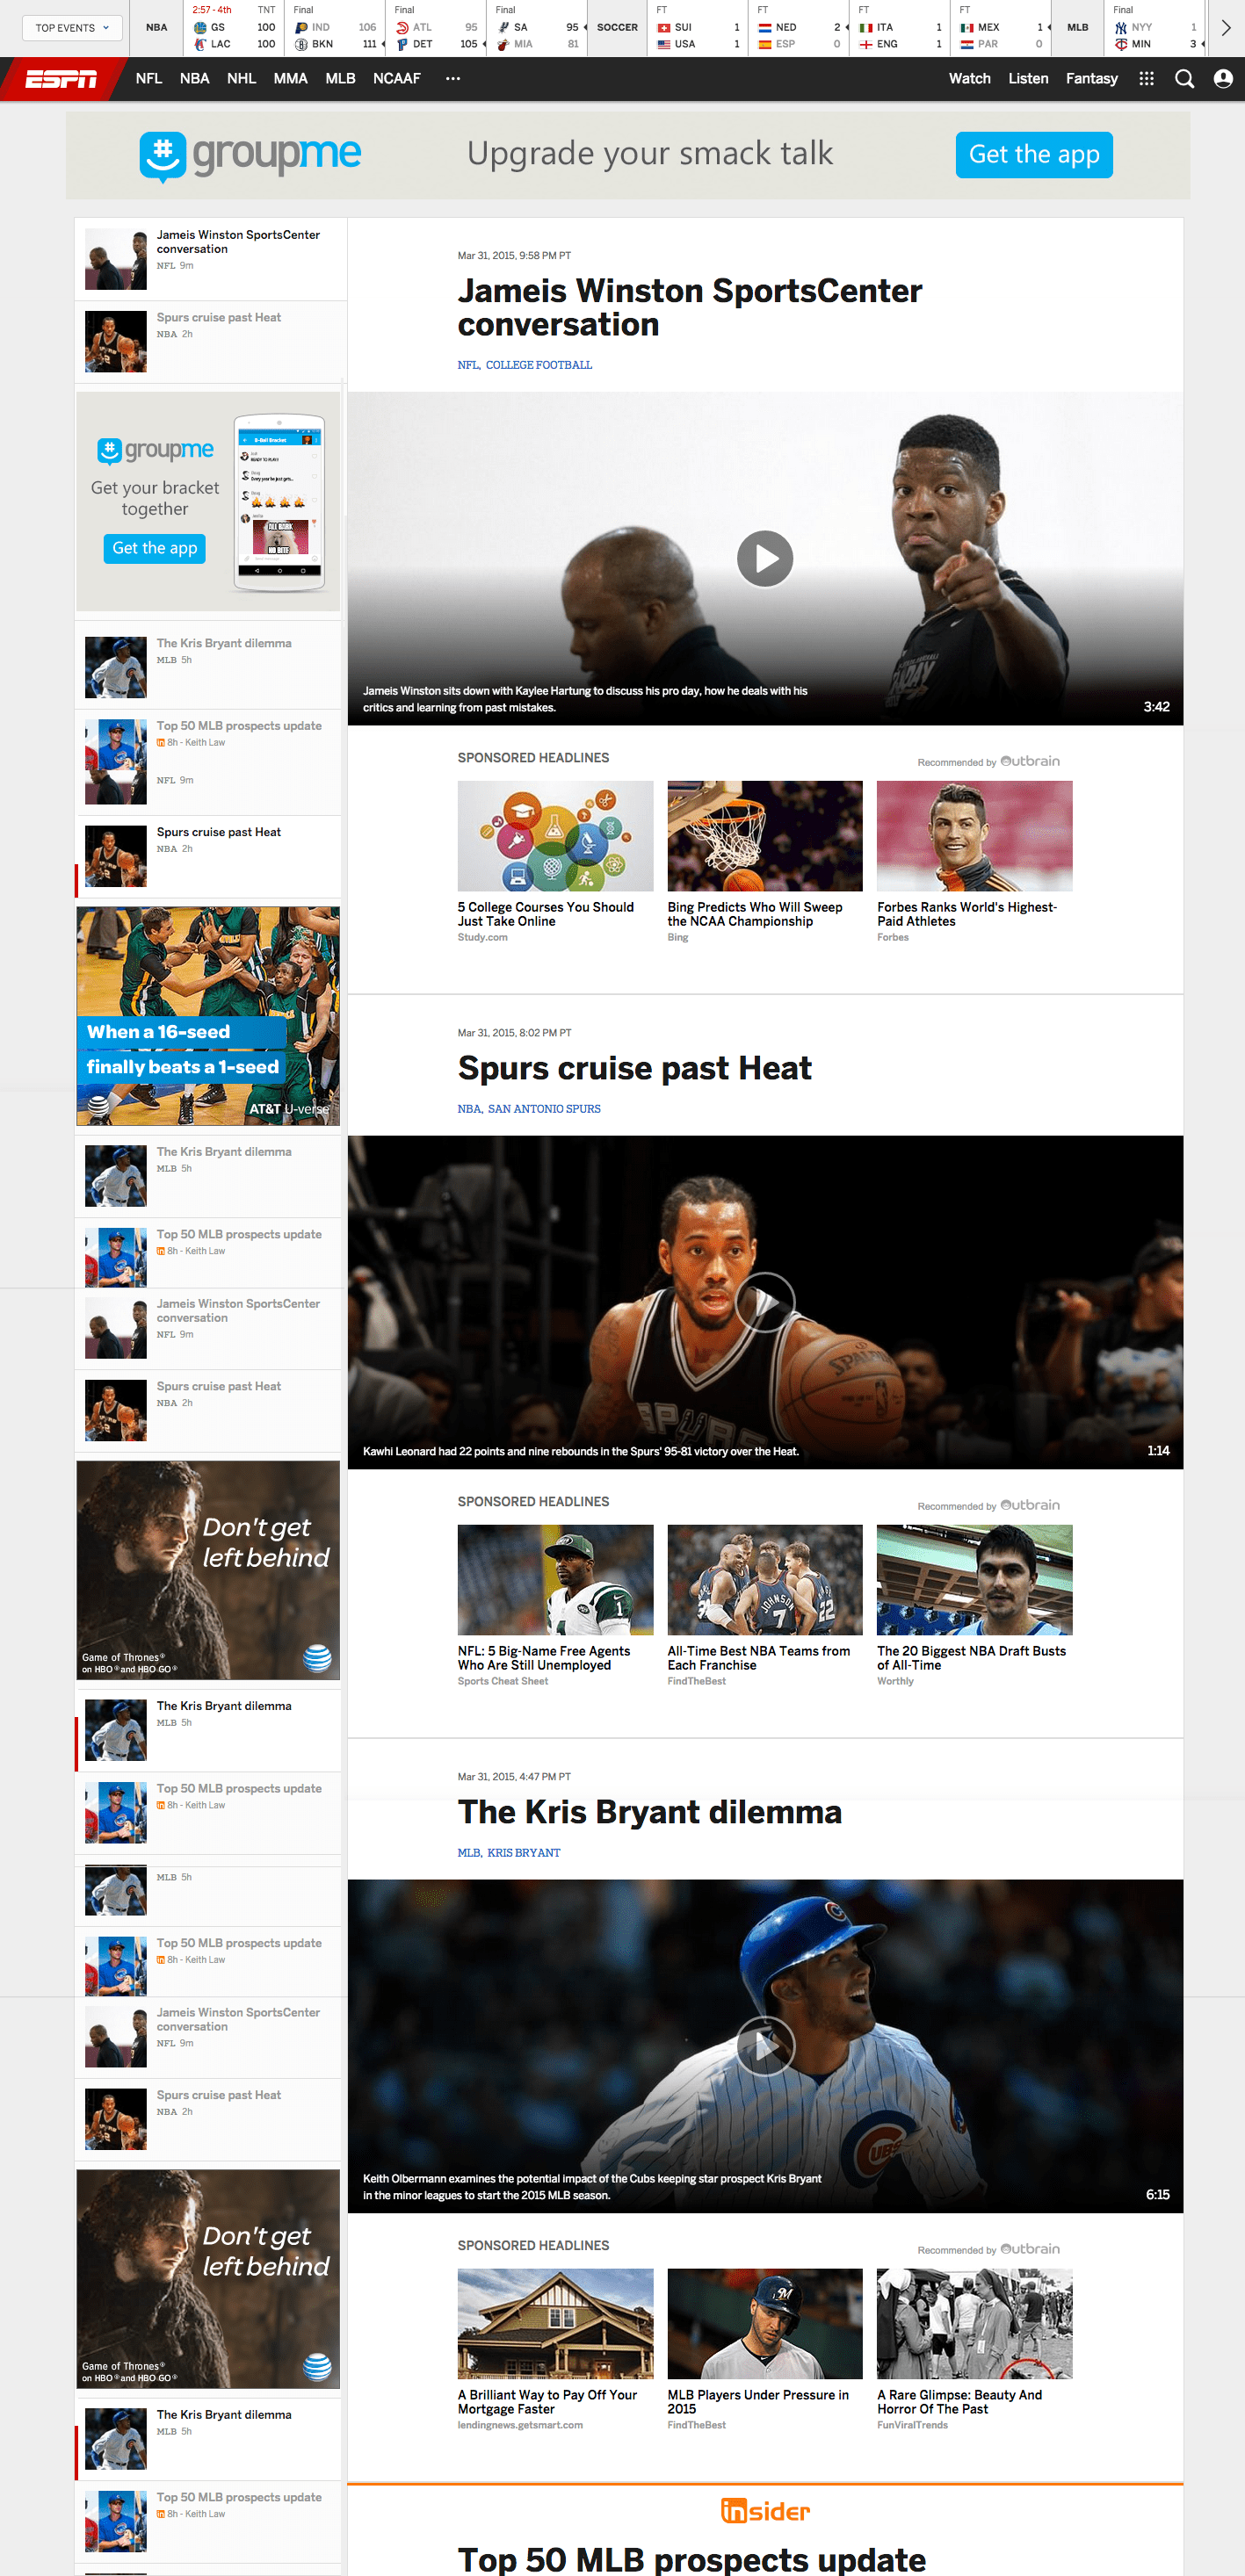Open the Spurs cruise past Heat headline
1245x2576 pixels.
pyautogui.click(x=635, y=1068)
